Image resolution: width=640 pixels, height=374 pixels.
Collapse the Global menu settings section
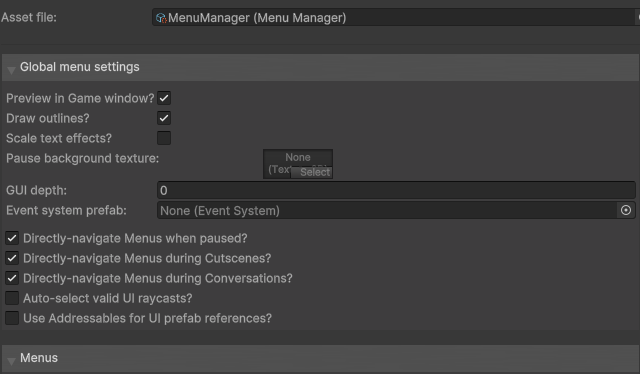coord(11,70)
